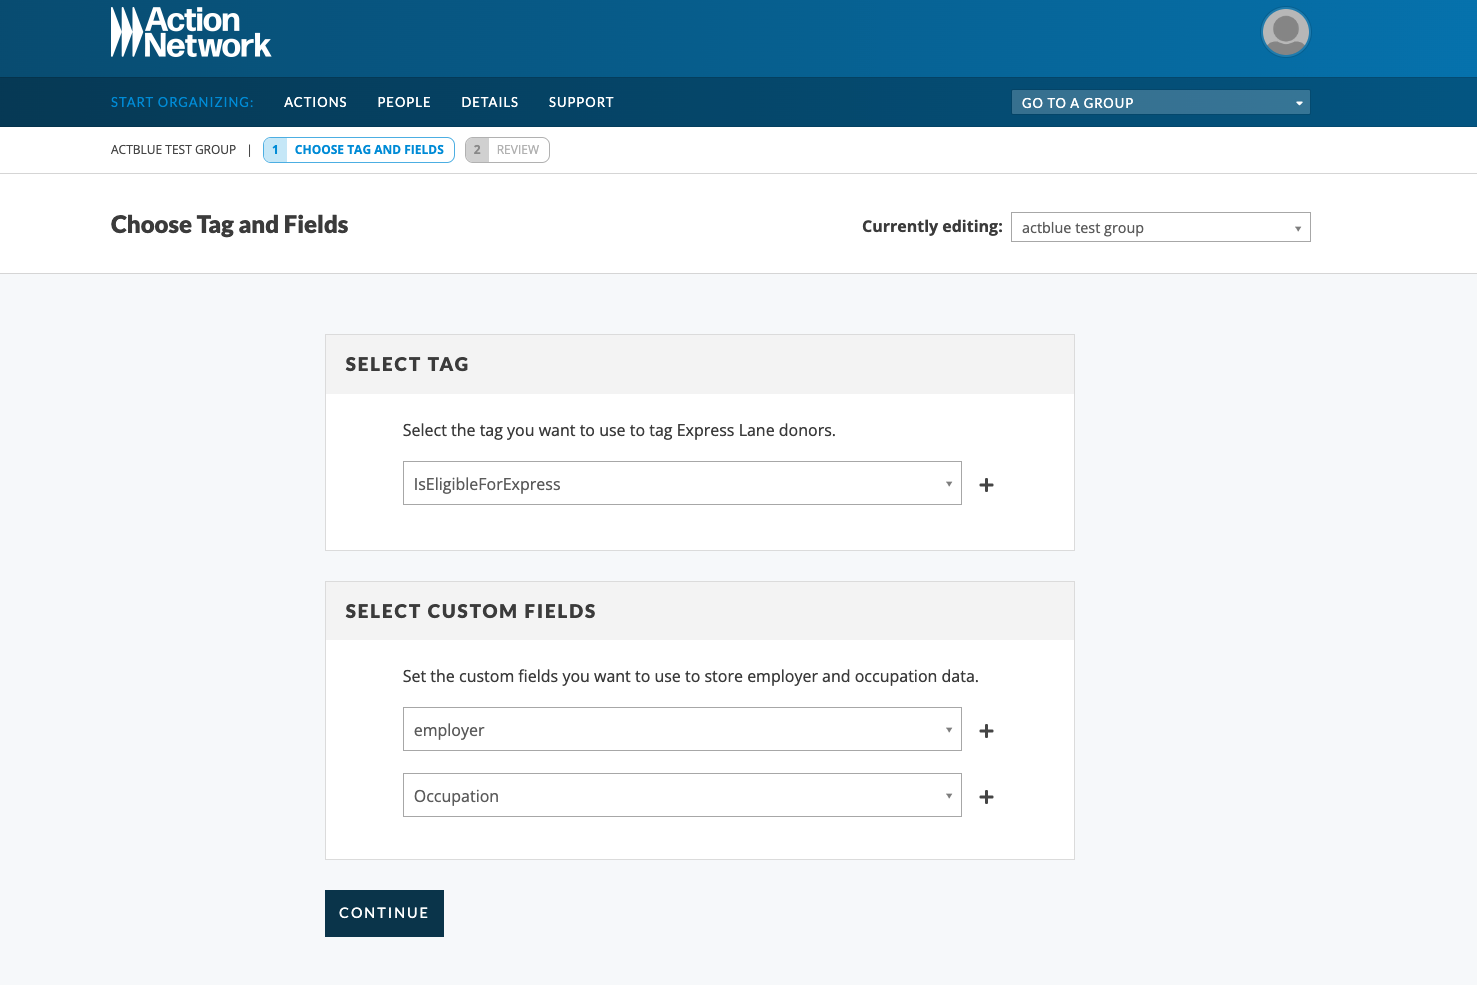The width and height of the screenshot is (1477, 985).
Task: Add a new tag with the plus icon beside IsEligibleForExpress
Action: click(986, 485)
